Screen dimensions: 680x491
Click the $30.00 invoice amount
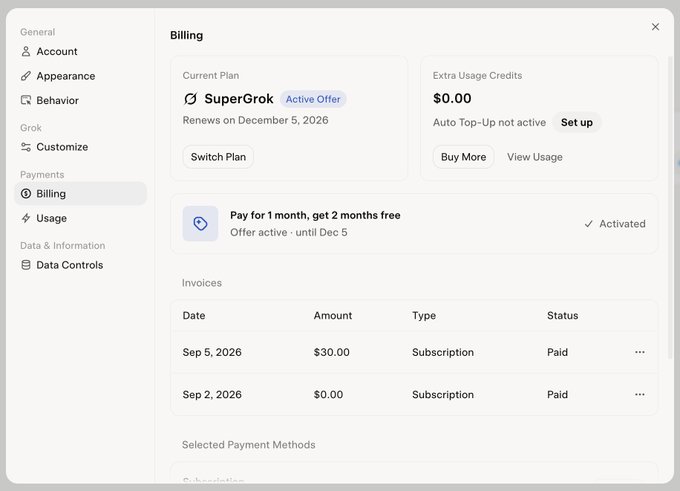click(x=331, y=352)
